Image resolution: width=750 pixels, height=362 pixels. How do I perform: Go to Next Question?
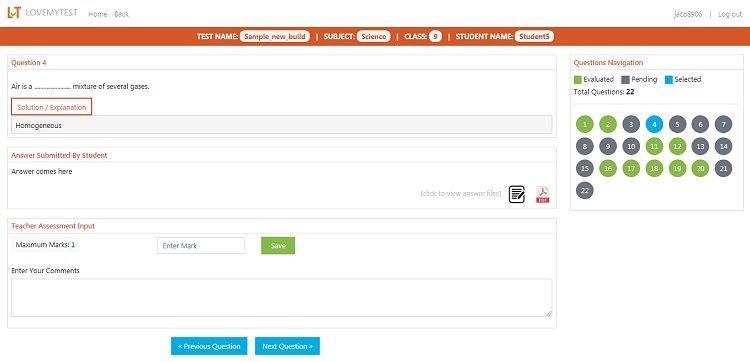coord(287,346)
